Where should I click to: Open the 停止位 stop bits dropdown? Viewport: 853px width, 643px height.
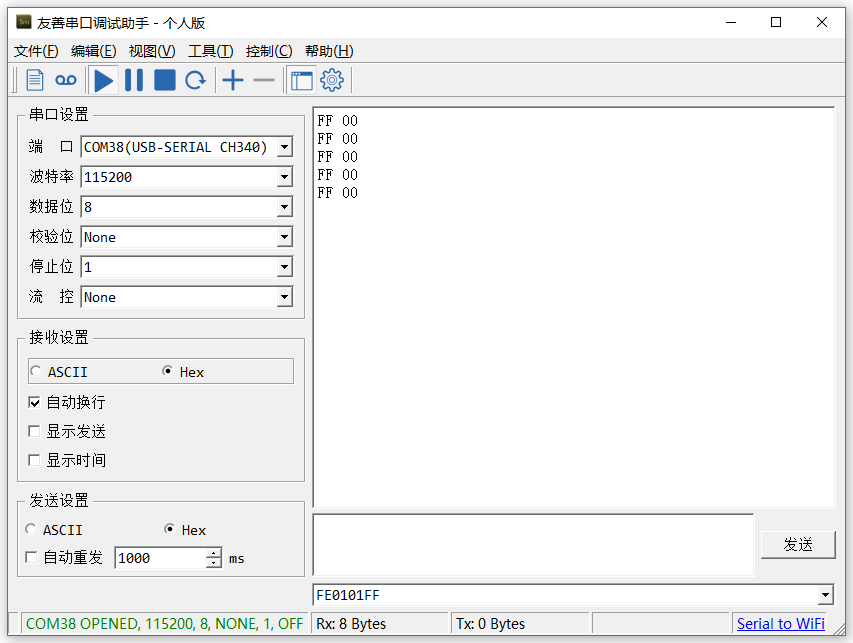point(285,267)
